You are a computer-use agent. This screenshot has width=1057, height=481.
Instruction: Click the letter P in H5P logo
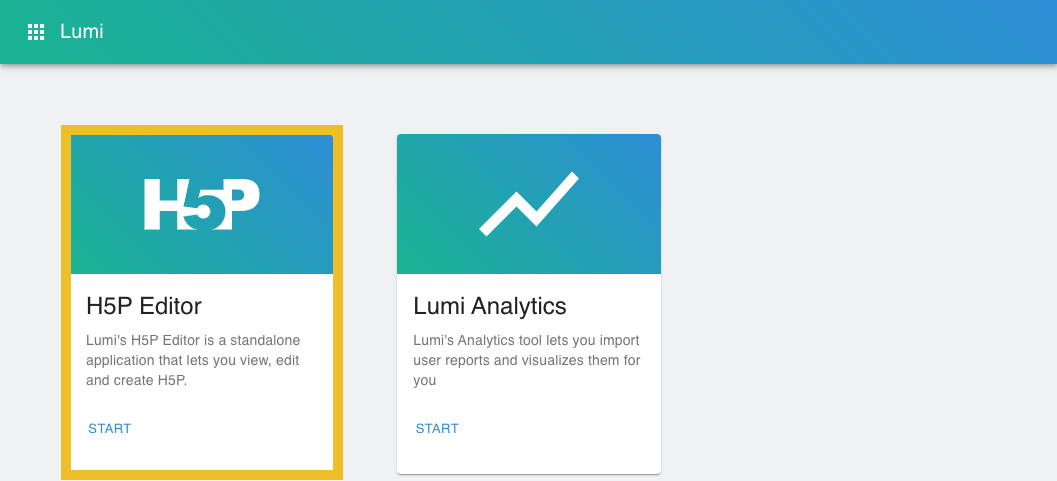click(x=240, y=200)
